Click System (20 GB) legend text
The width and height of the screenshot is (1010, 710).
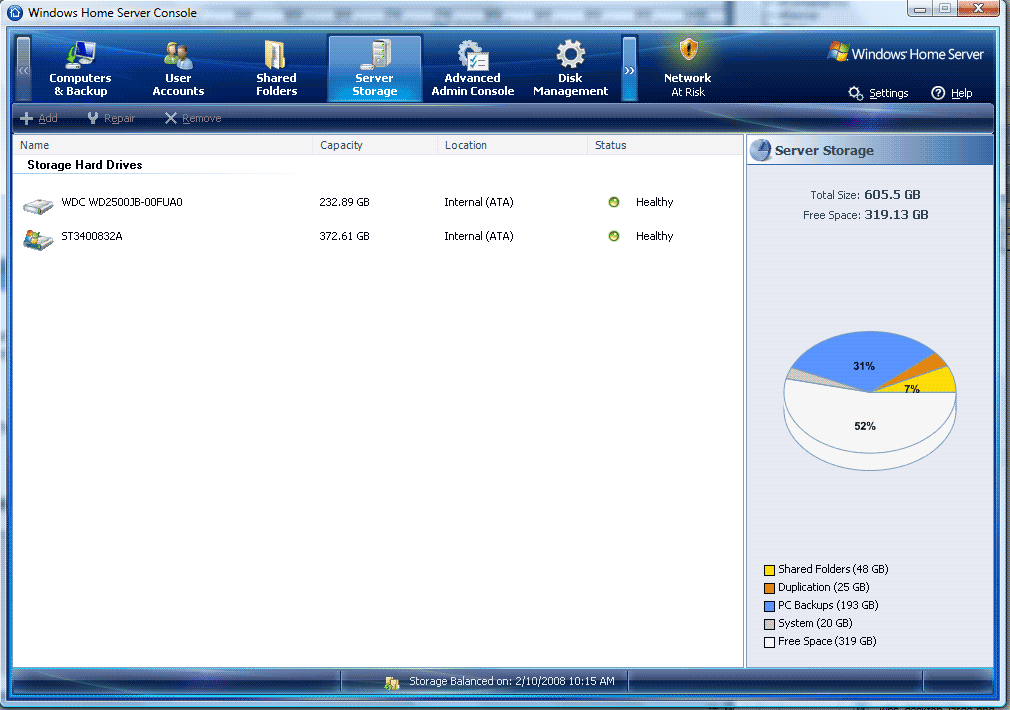click(815, 623)
